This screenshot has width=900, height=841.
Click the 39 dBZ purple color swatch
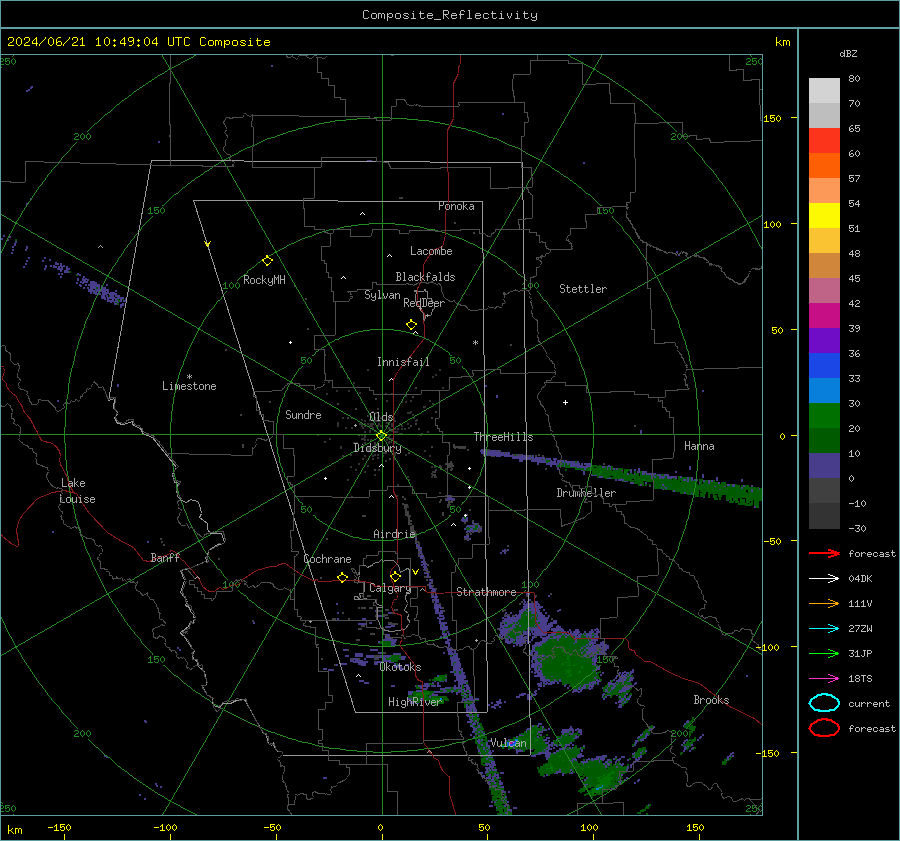(x=824, y=340)
